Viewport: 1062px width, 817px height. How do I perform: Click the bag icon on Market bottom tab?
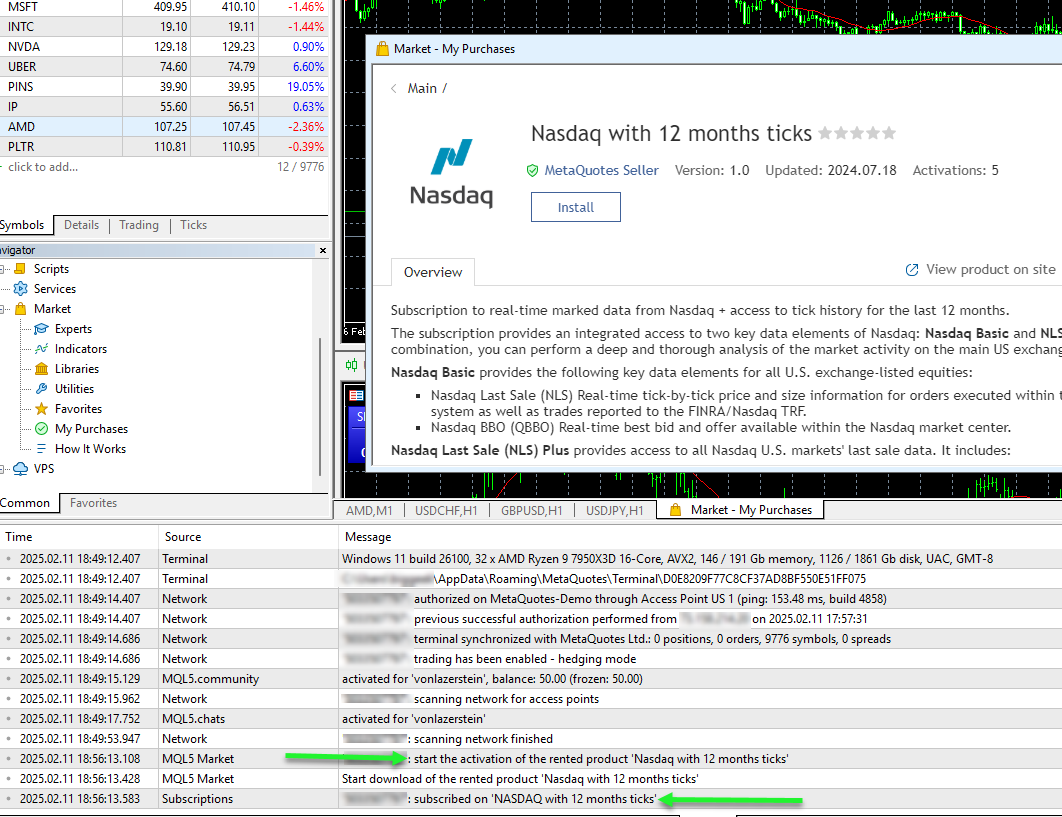pyautogui.click(x=675, y=510)
